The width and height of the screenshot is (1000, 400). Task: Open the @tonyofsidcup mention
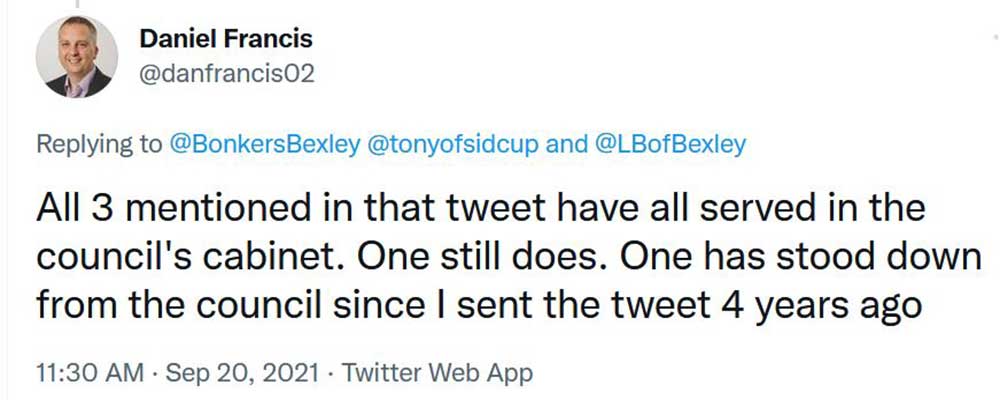[x=456, y=144]
